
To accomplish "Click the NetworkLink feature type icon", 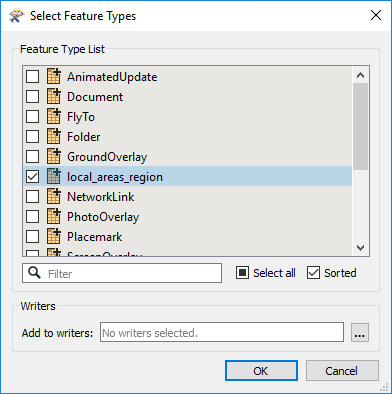I will (x=54, y=196).
